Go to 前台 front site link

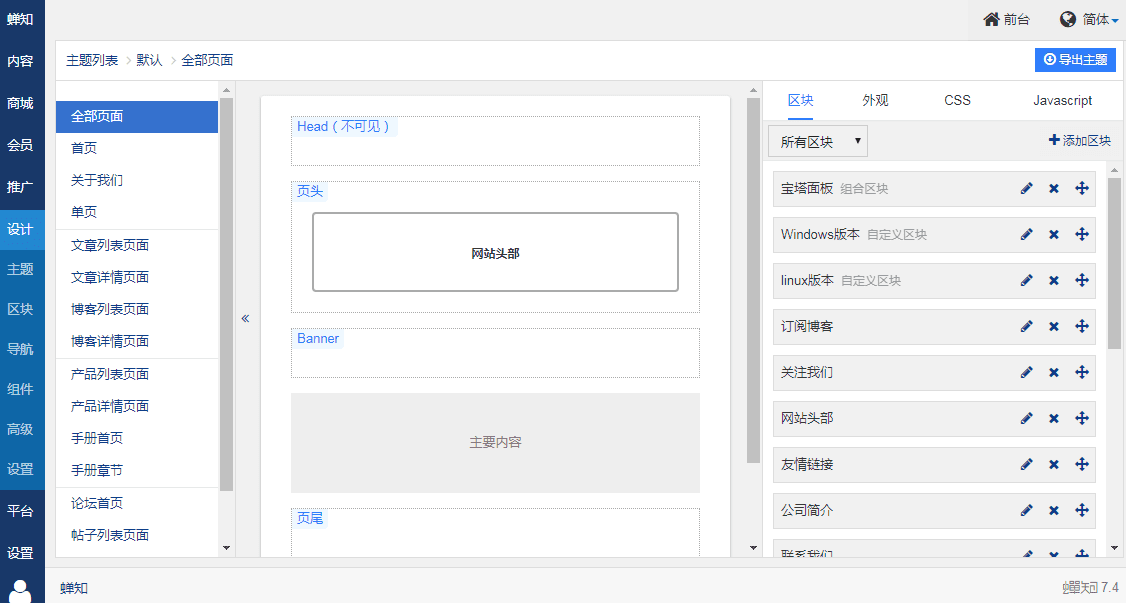pos(1006,19)
